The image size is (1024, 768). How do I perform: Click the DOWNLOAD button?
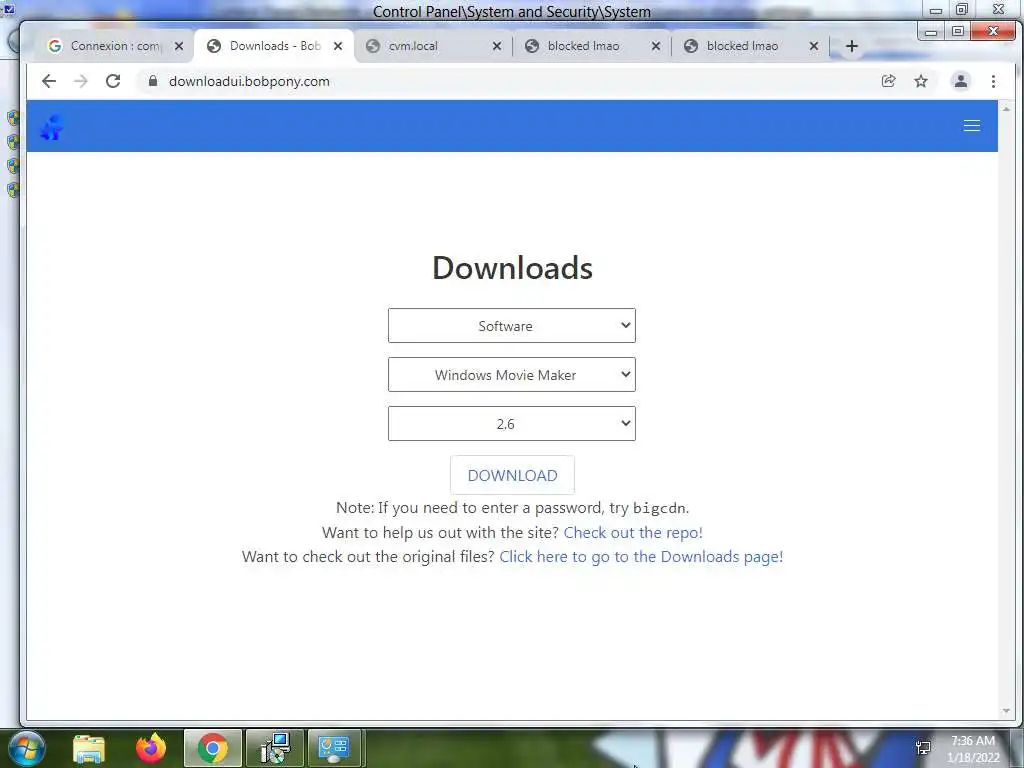[x=512, y=475]
